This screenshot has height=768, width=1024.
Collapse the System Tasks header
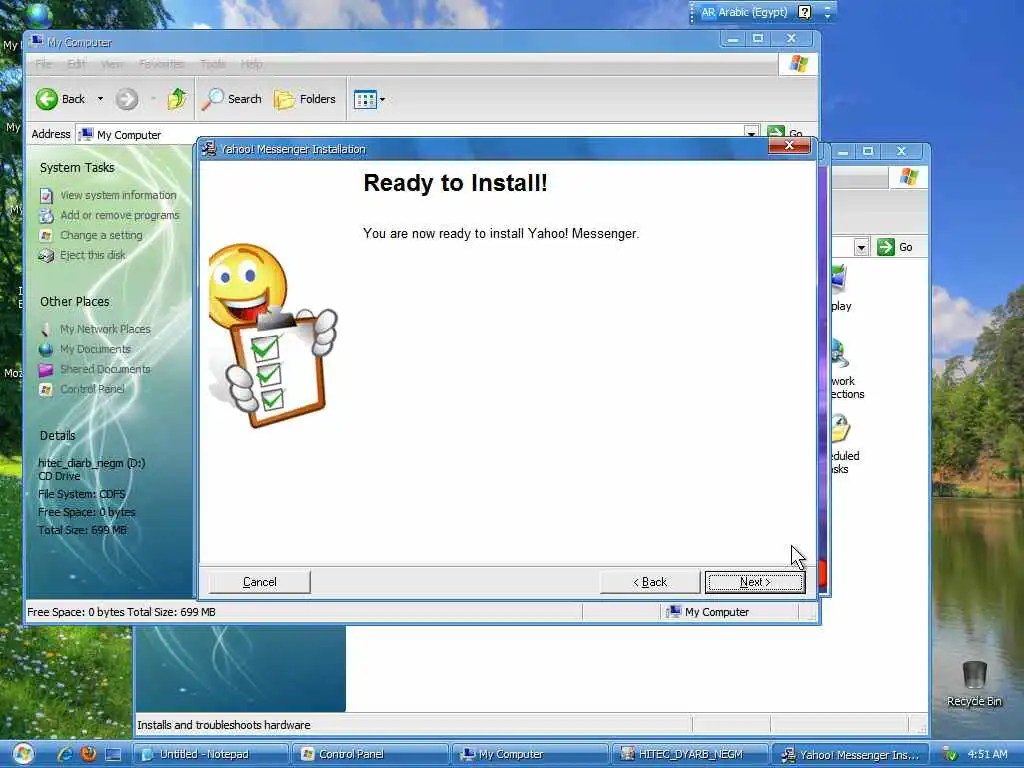point(77,168)
